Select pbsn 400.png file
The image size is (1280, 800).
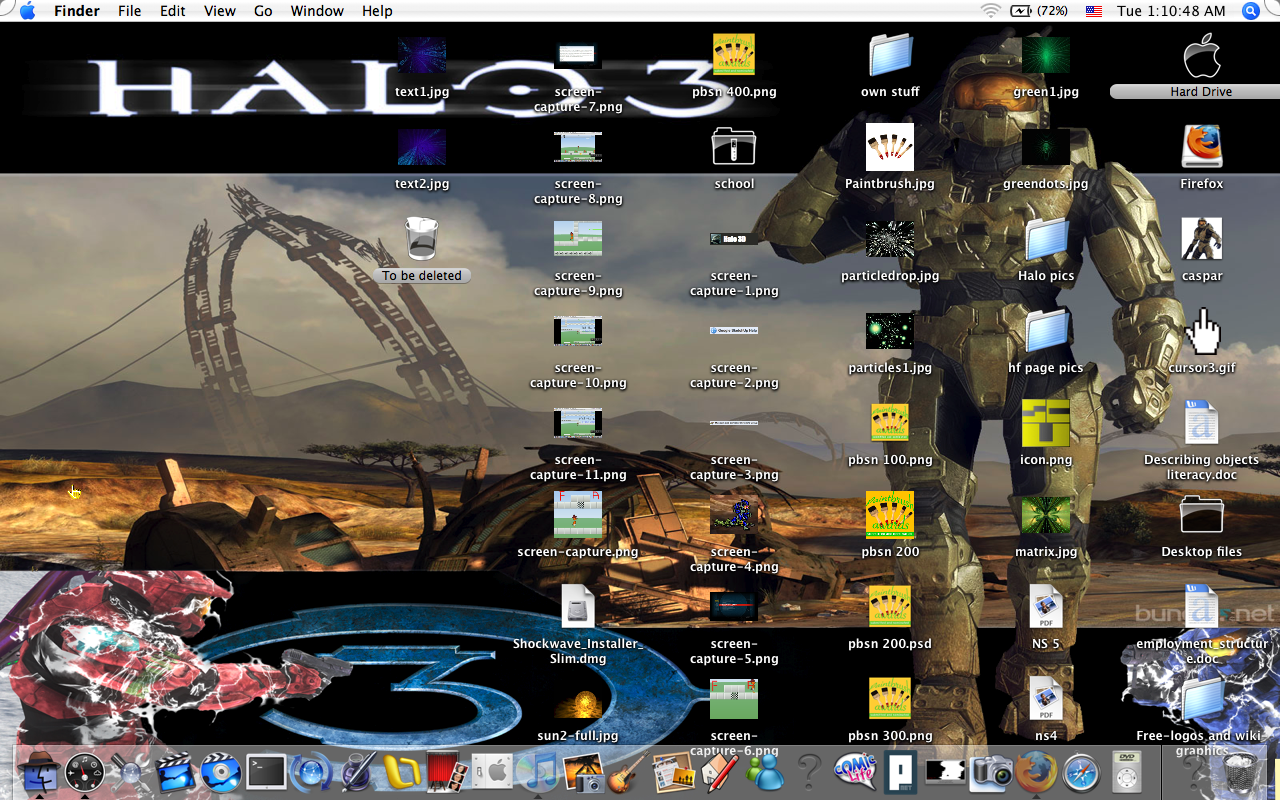tap(734, 56)
